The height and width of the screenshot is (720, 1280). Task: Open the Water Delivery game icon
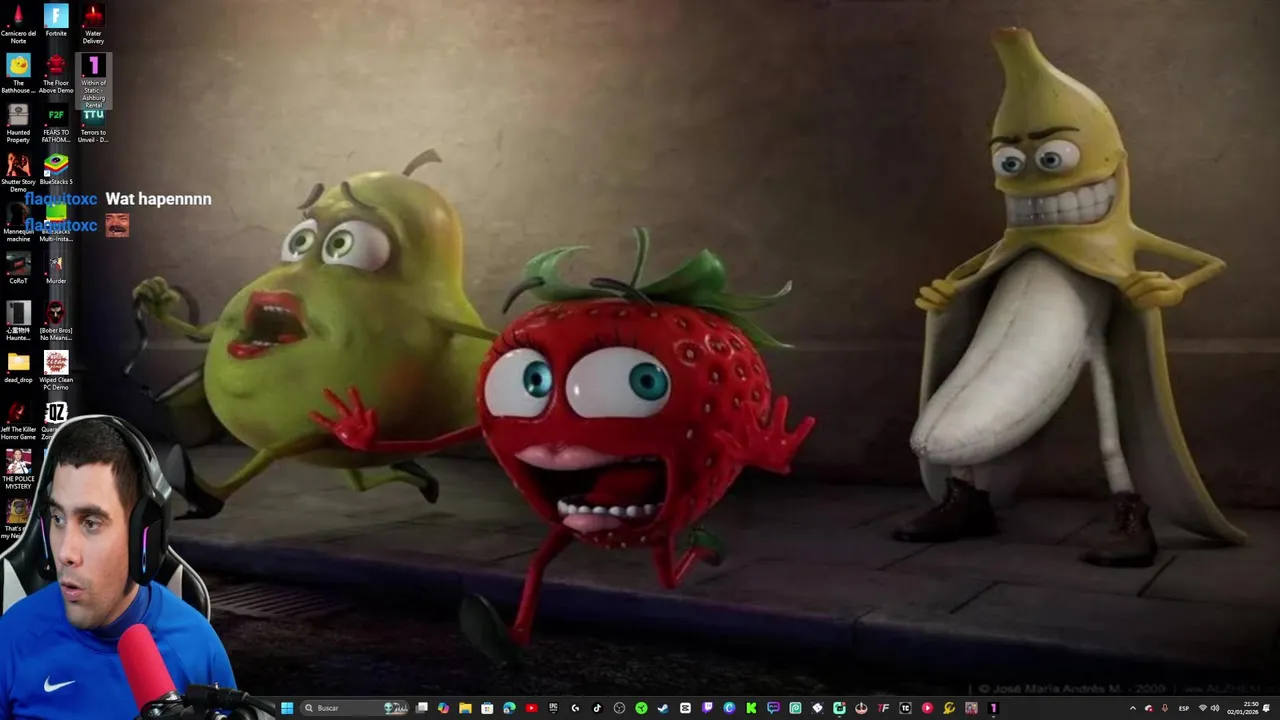click(93, 24)
